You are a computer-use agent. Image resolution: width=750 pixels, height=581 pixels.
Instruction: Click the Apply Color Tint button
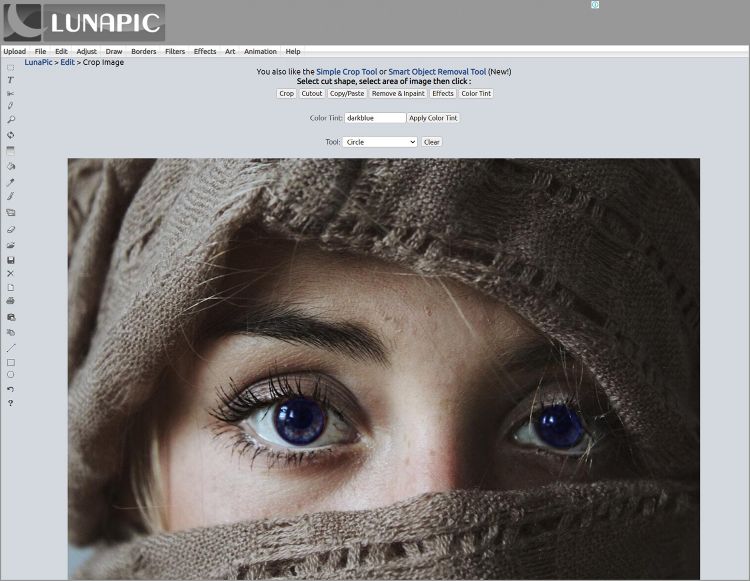(433, 118)
